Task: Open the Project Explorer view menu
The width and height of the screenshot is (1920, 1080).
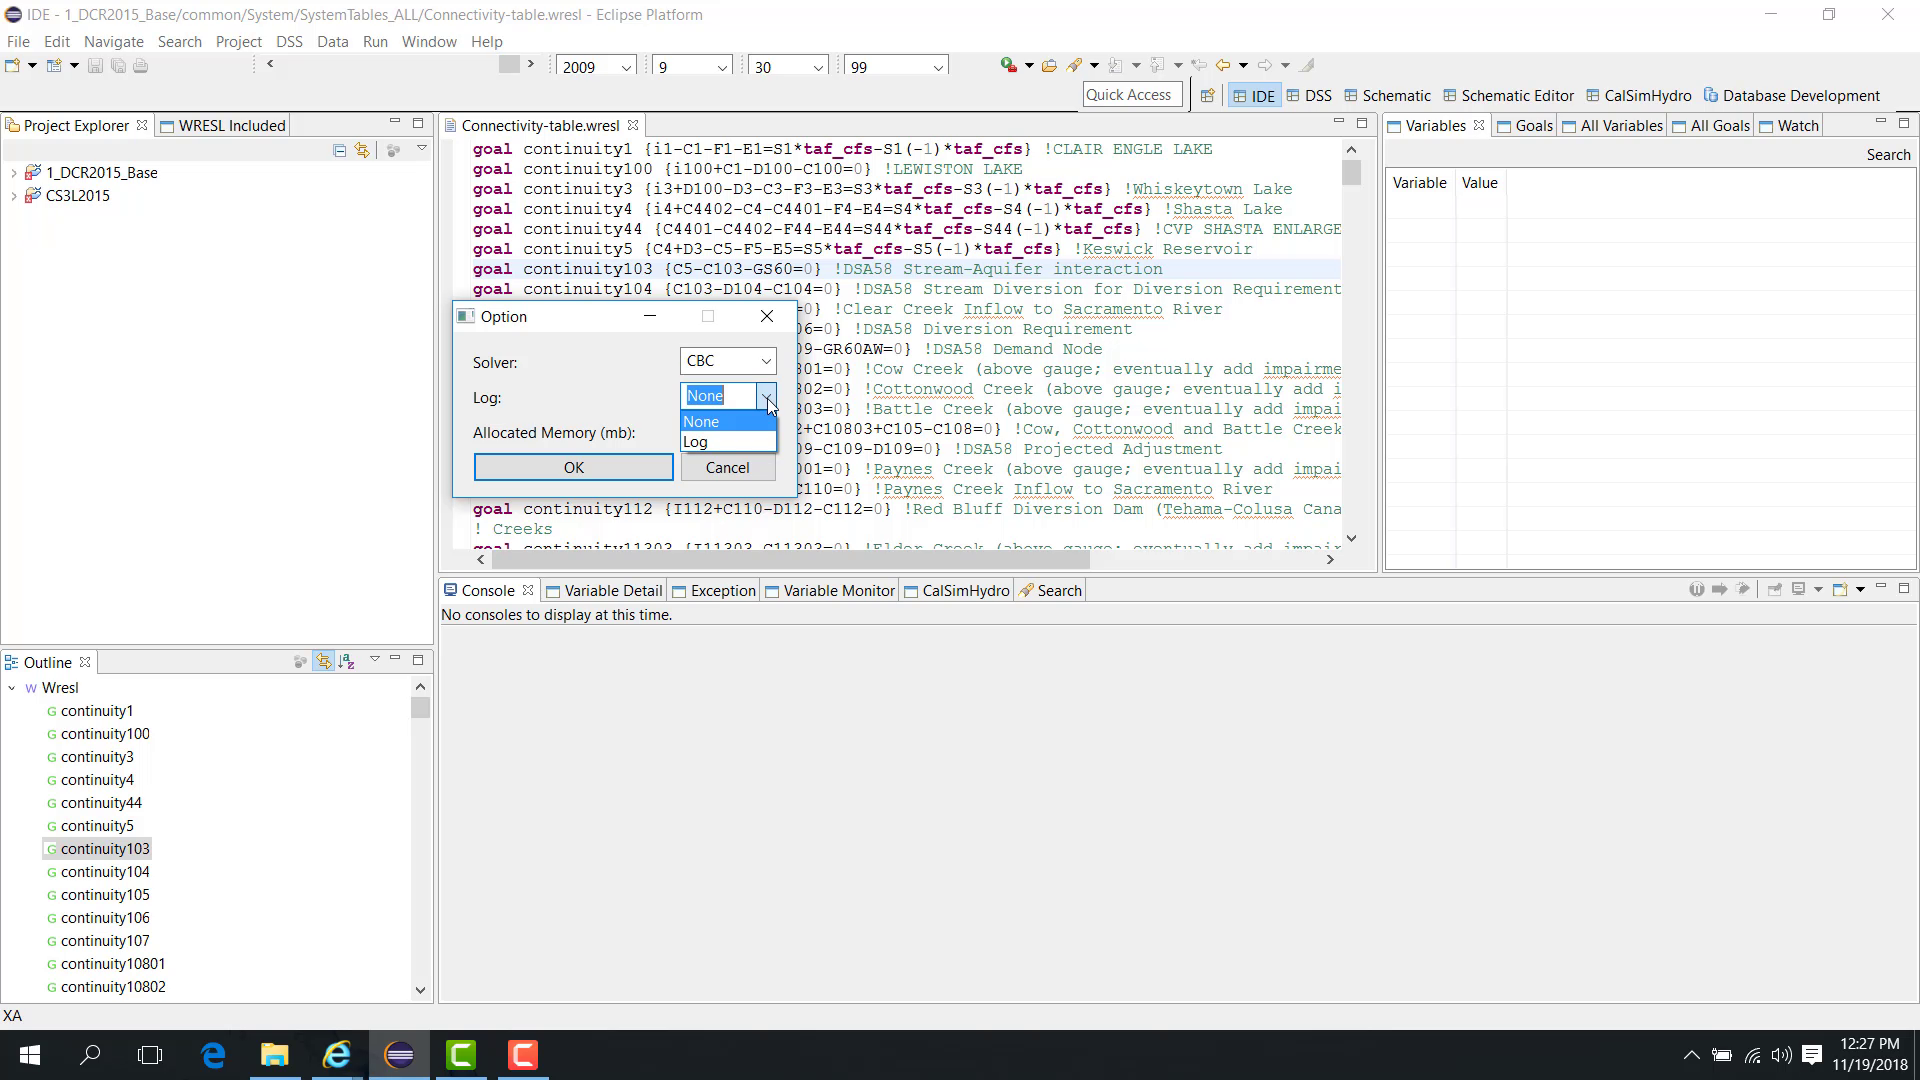Action: pyautogui.click(x=422, y=149)
